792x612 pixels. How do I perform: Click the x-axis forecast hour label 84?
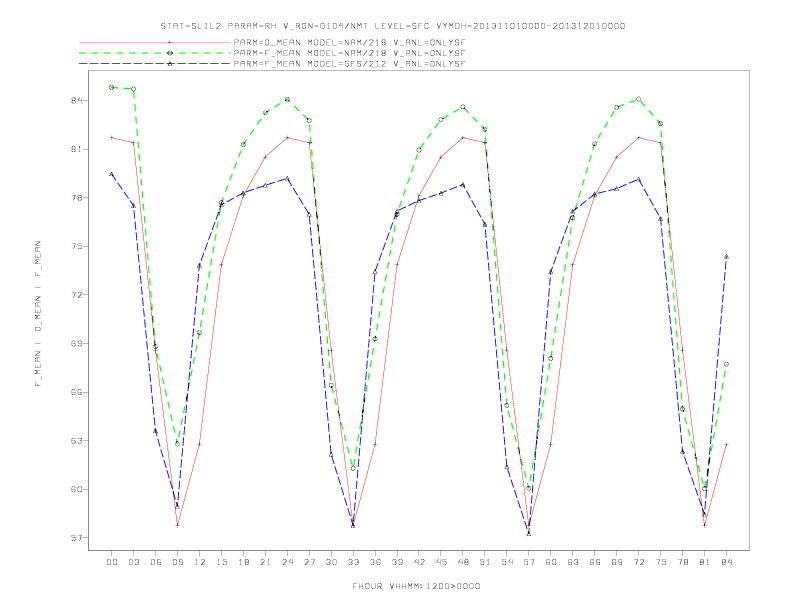click(x=727, y=562)
